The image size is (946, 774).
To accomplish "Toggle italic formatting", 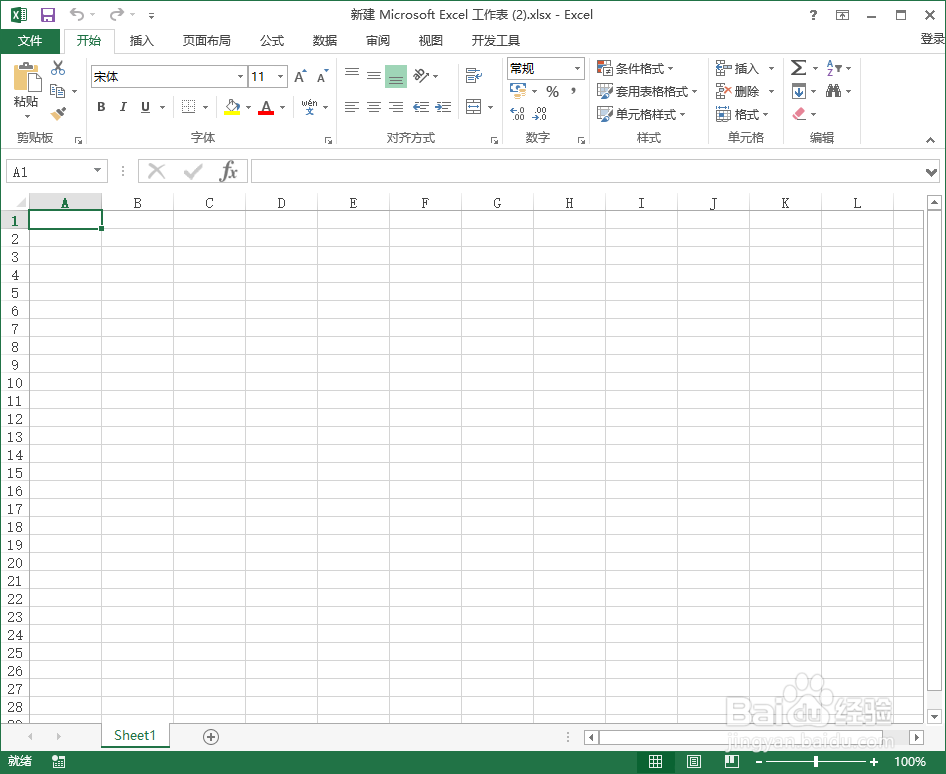I will (123, 107).
